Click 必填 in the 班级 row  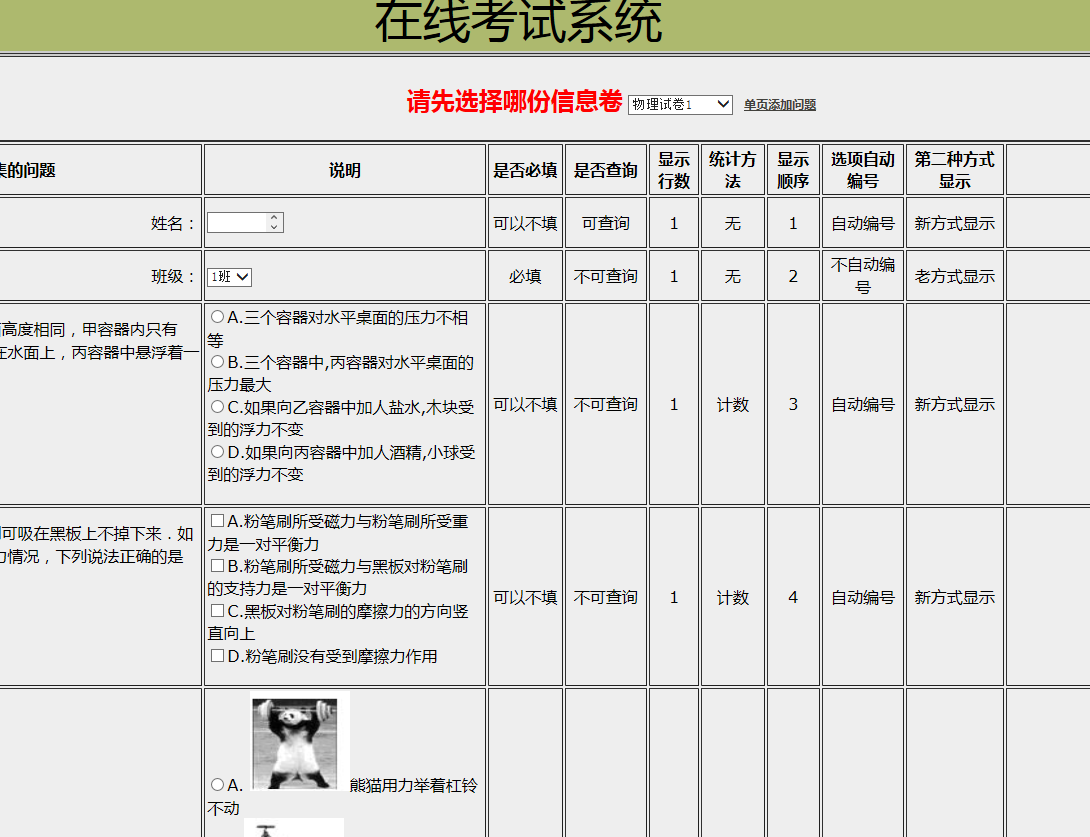coord(525,277)
